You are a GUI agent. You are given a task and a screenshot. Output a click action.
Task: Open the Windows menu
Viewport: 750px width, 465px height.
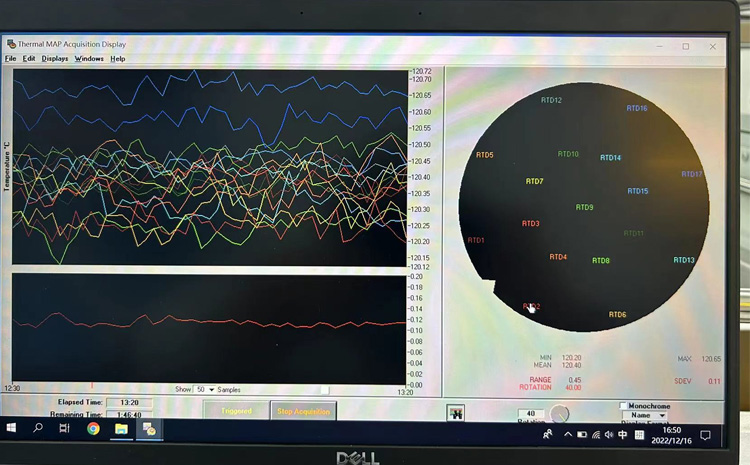(x=89, y=58)
